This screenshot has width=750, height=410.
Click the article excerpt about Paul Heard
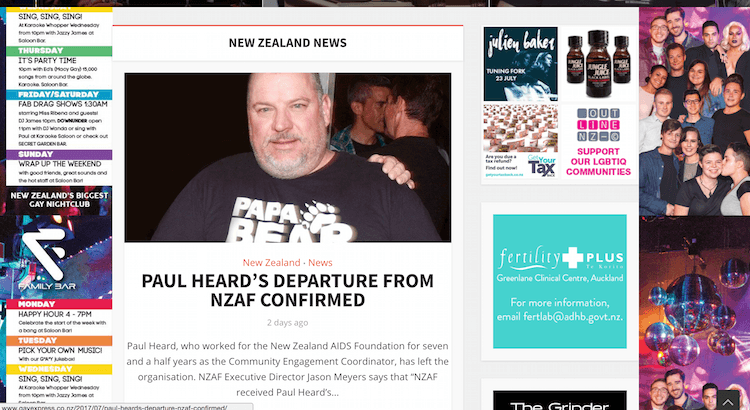pyautogui.click(x=287, y=369)
